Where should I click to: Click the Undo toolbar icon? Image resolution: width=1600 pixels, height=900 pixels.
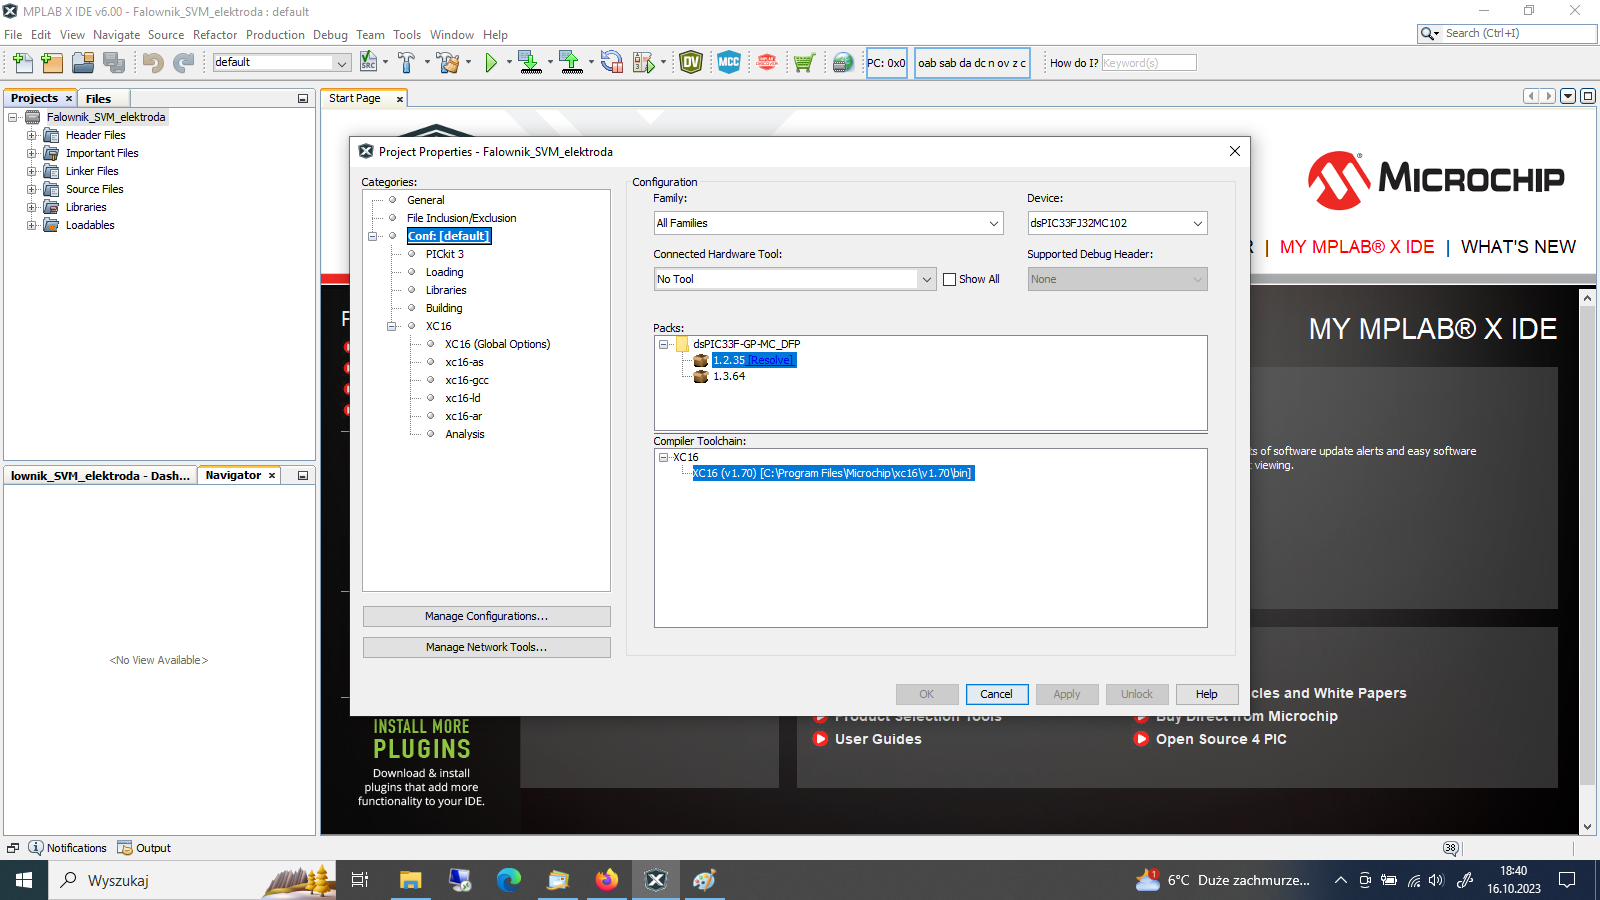click(153, 63)
